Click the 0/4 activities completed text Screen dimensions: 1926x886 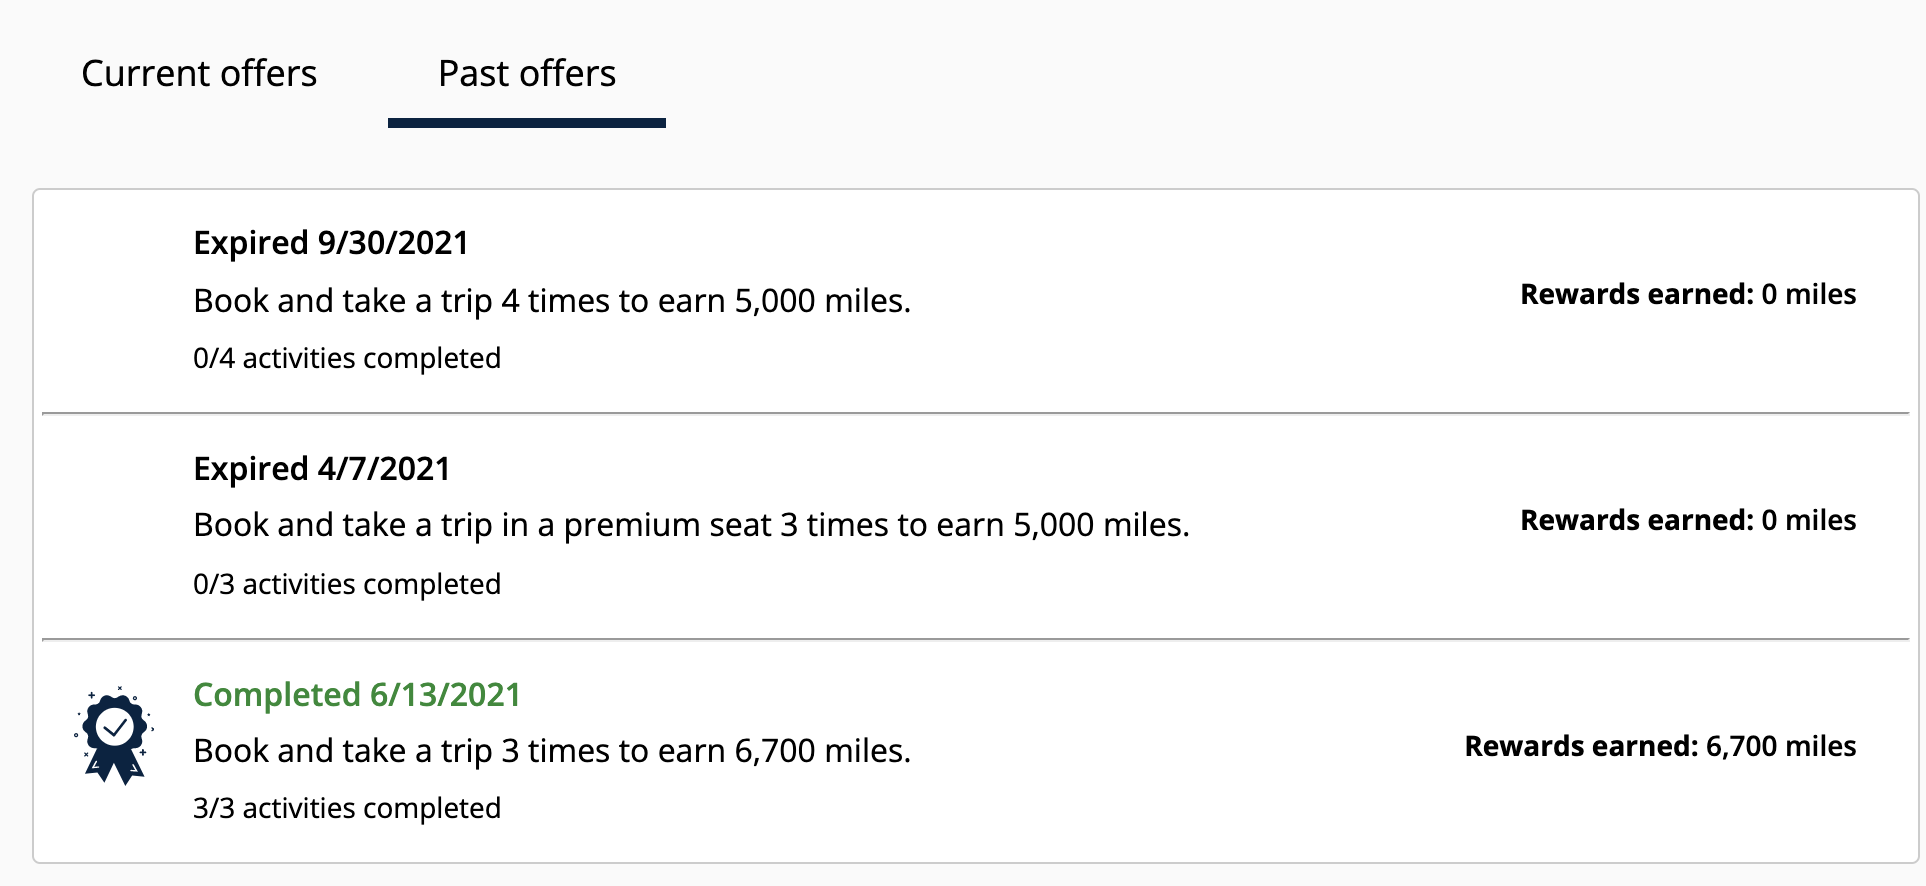pos(347,358)
